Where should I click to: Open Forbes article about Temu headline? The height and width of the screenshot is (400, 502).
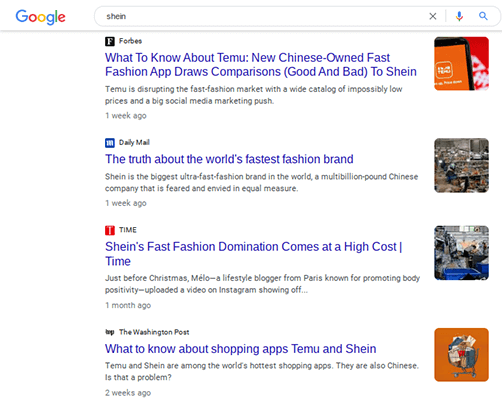pyautogui.click(x=261, y=65)
